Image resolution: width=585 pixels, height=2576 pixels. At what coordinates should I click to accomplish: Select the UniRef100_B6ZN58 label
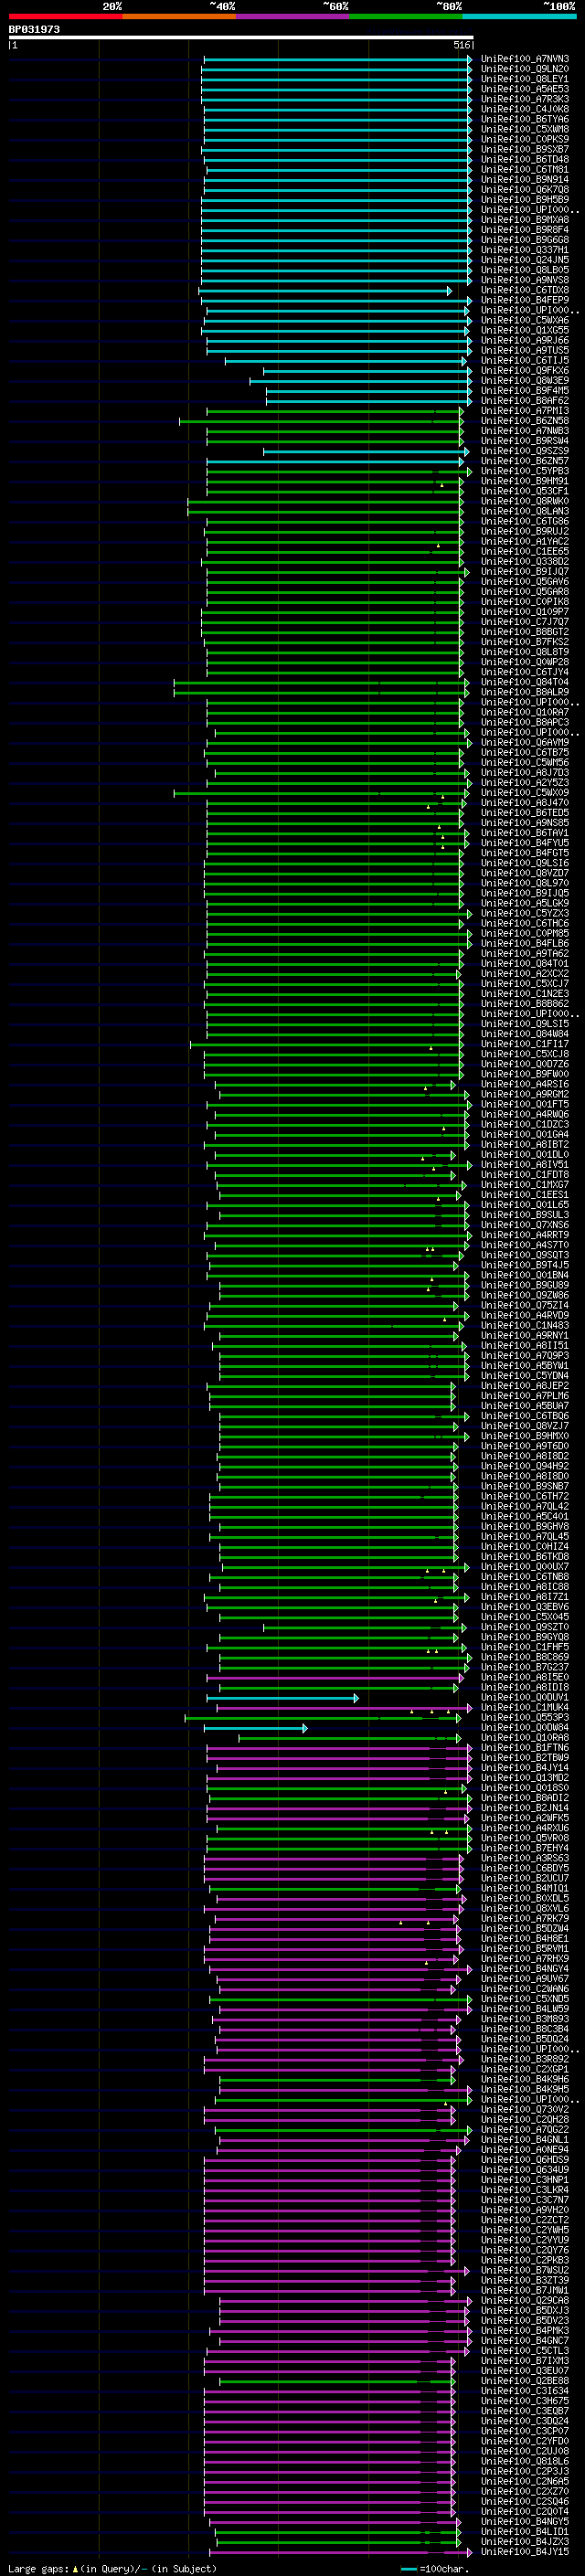coord(525,421)
